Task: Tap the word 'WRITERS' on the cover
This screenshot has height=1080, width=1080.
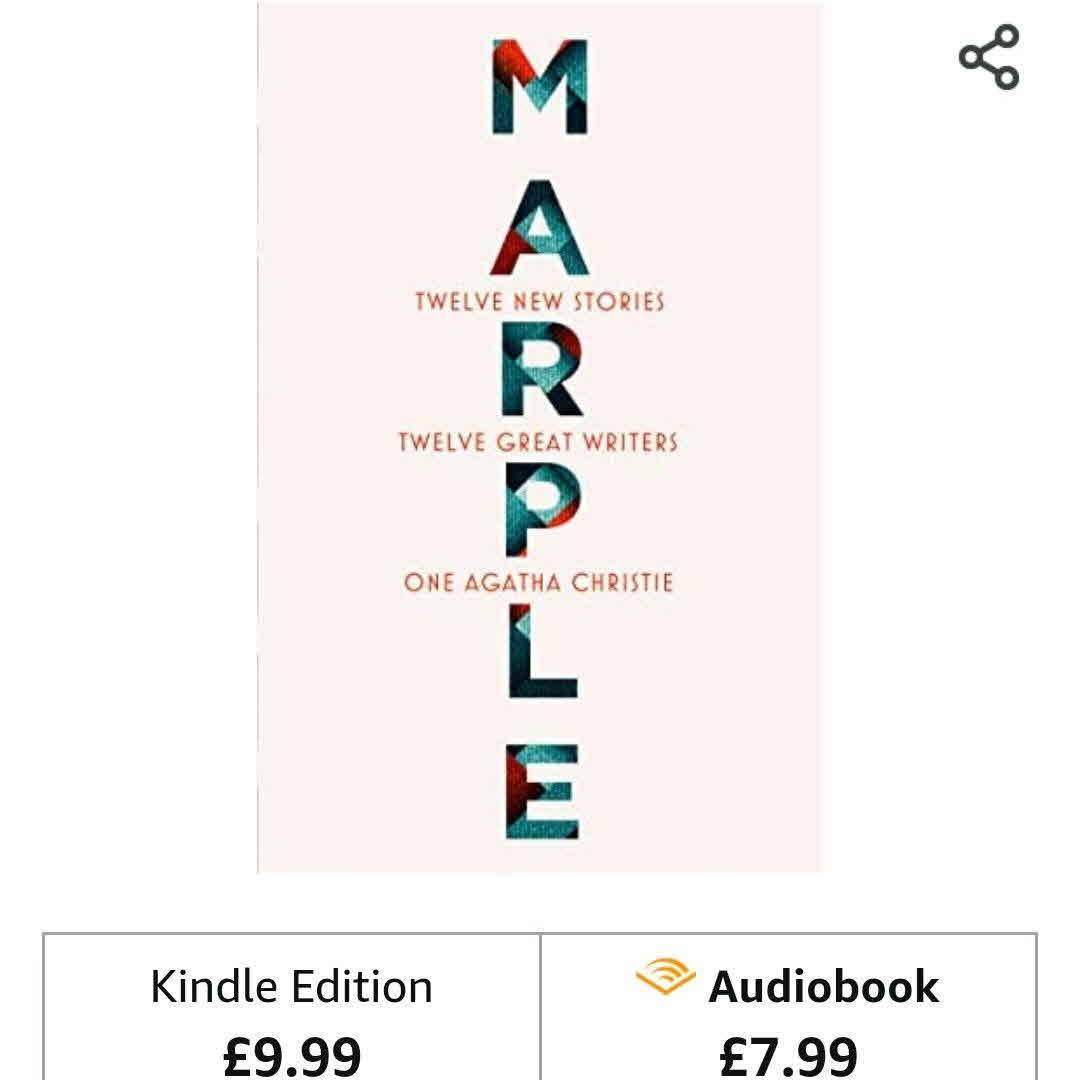Action: pyautogui.click(x=631, y=442)
